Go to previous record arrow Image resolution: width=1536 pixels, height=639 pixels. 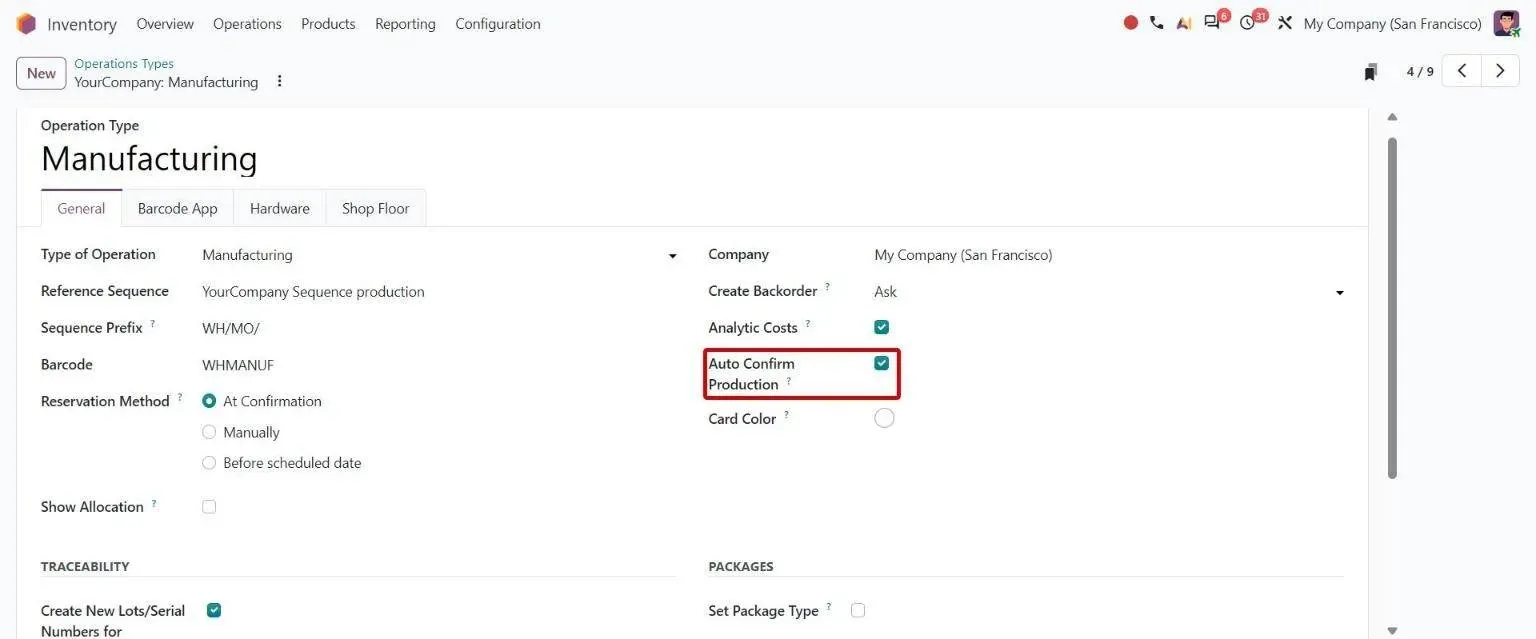point(1462,71)
